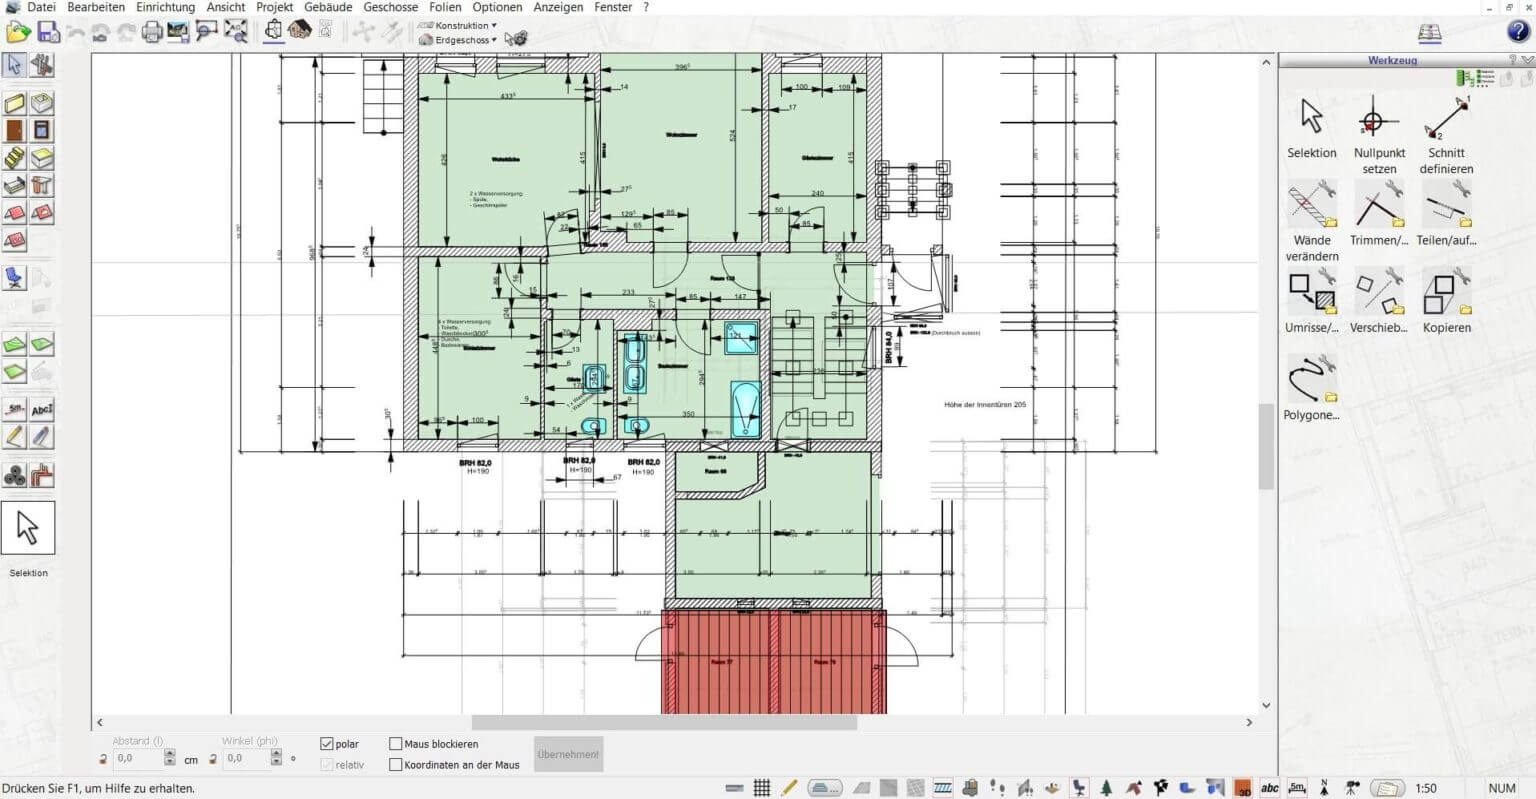1536x799 pixels.
Task: Click large Selektion button at left
Action: (x=28, y=528)
